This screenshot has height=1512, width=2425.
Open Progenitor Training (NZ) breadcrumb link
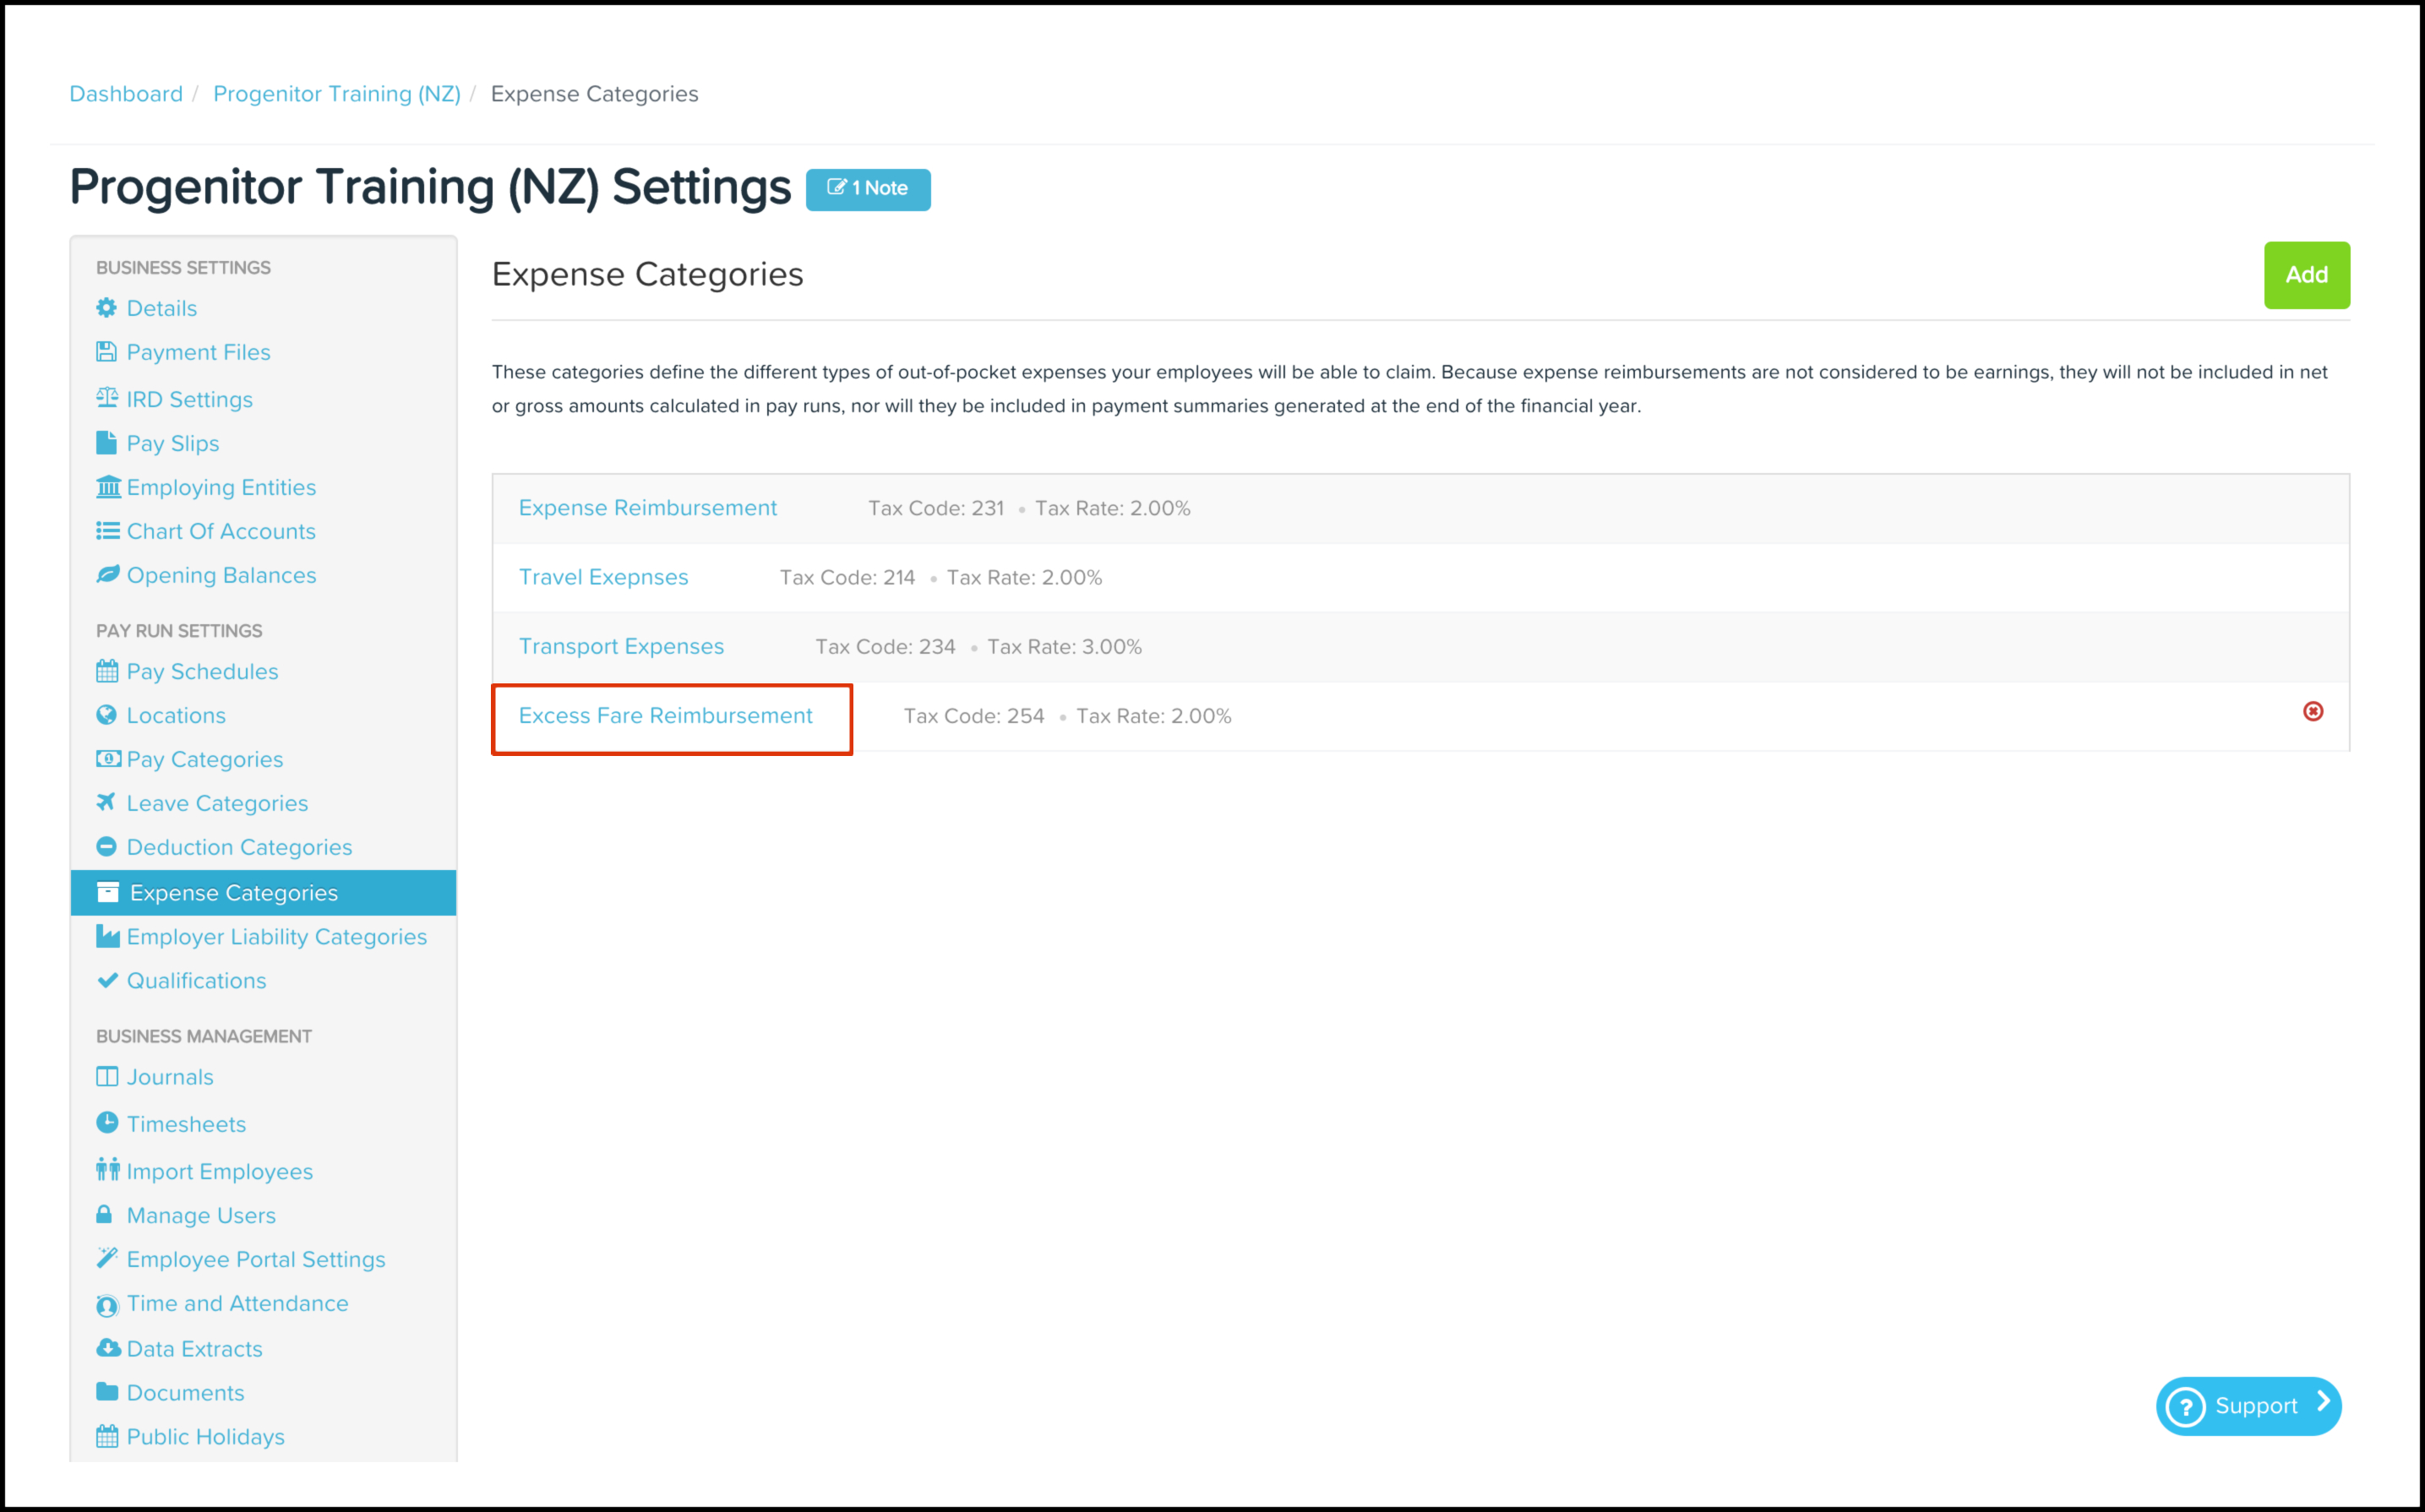[337, 94]
